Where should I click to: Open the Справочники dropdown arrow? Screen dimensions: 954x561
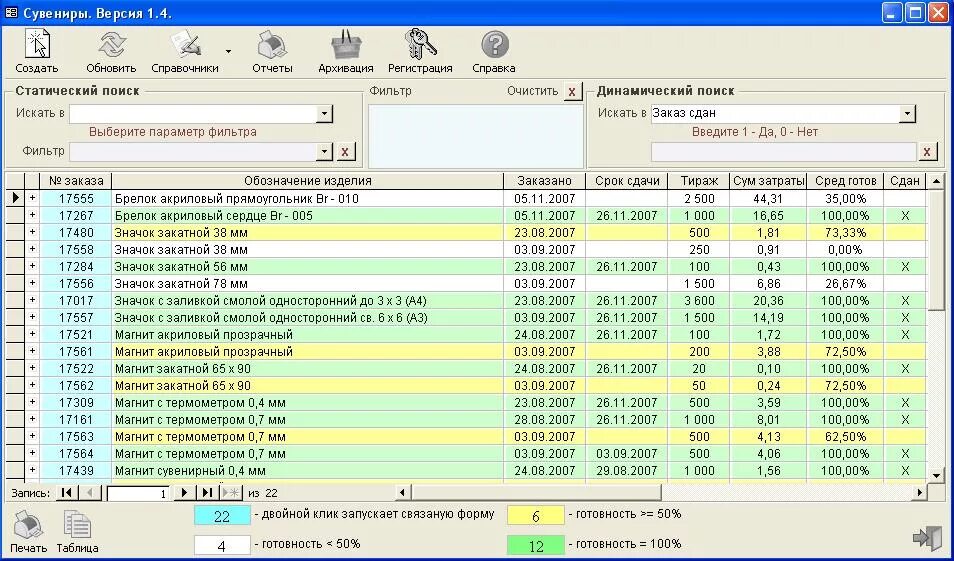click(228, 52)
